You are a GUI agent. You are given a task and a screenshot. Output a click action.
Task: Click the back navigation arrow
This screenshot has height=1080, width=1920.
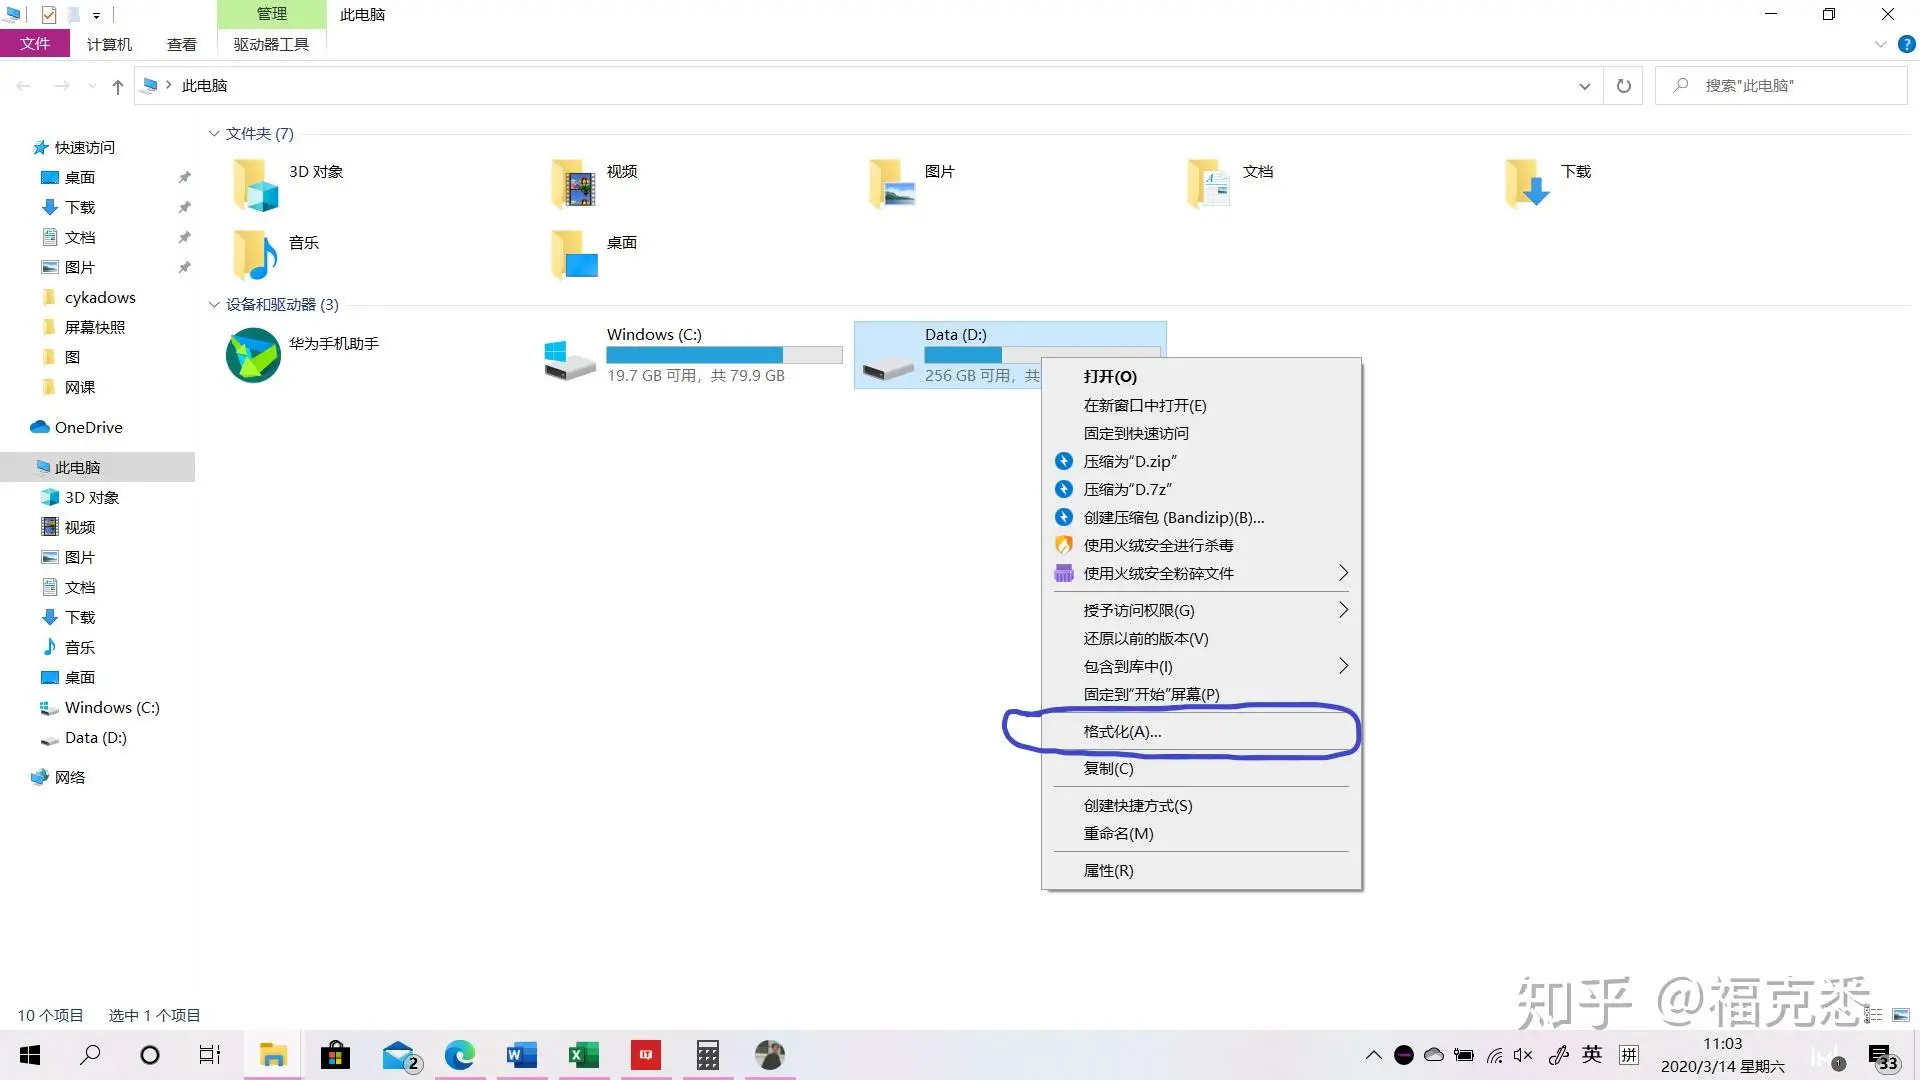point(24,85)
